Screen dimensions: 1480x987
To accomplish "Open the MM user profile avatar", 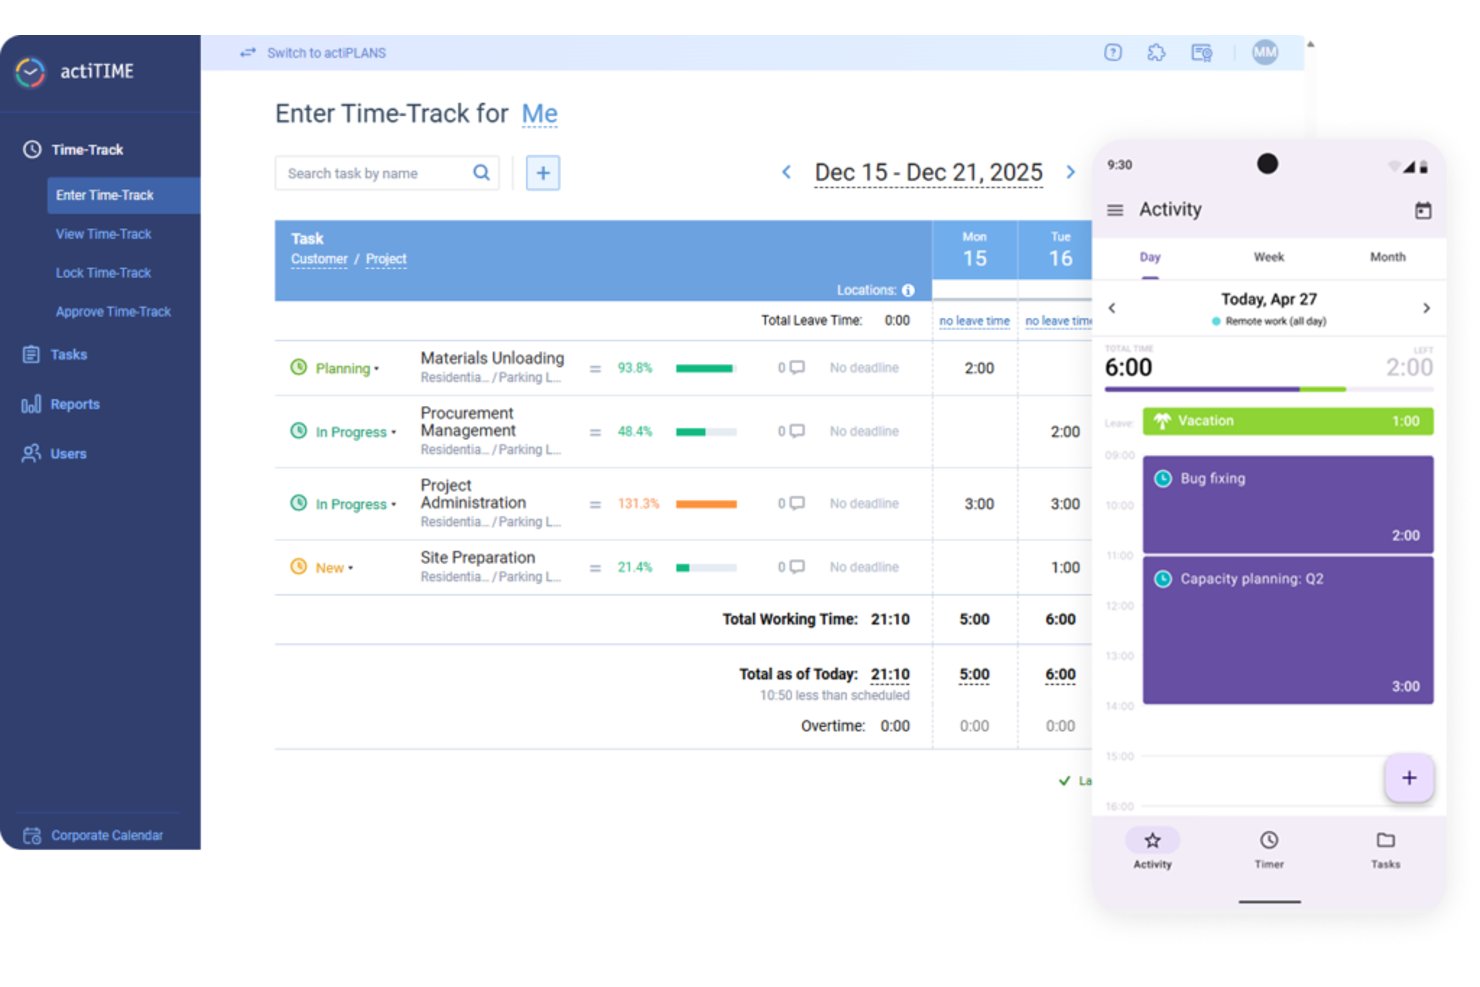I will (1265, 52).
